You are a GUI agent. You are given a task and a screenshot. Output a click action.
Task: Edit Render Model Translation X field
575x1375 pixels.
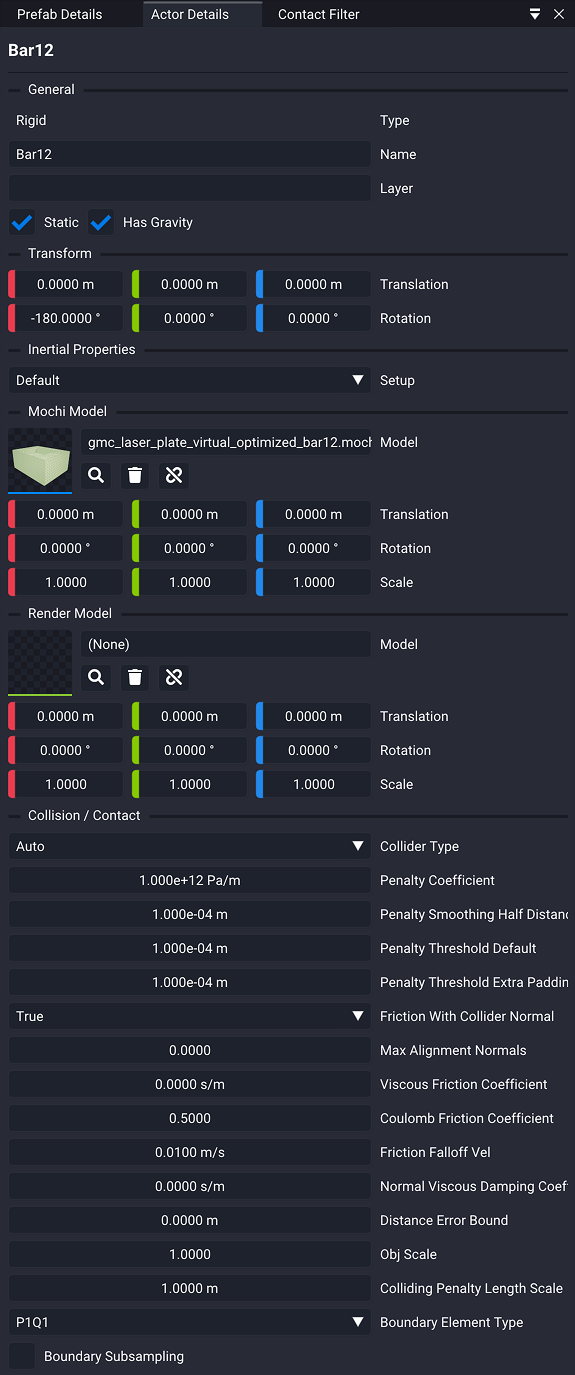66,716
